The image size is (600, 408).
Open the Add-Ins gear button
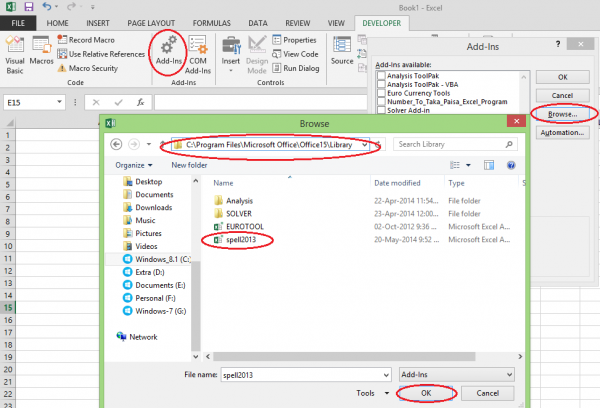tap(168, 51)
